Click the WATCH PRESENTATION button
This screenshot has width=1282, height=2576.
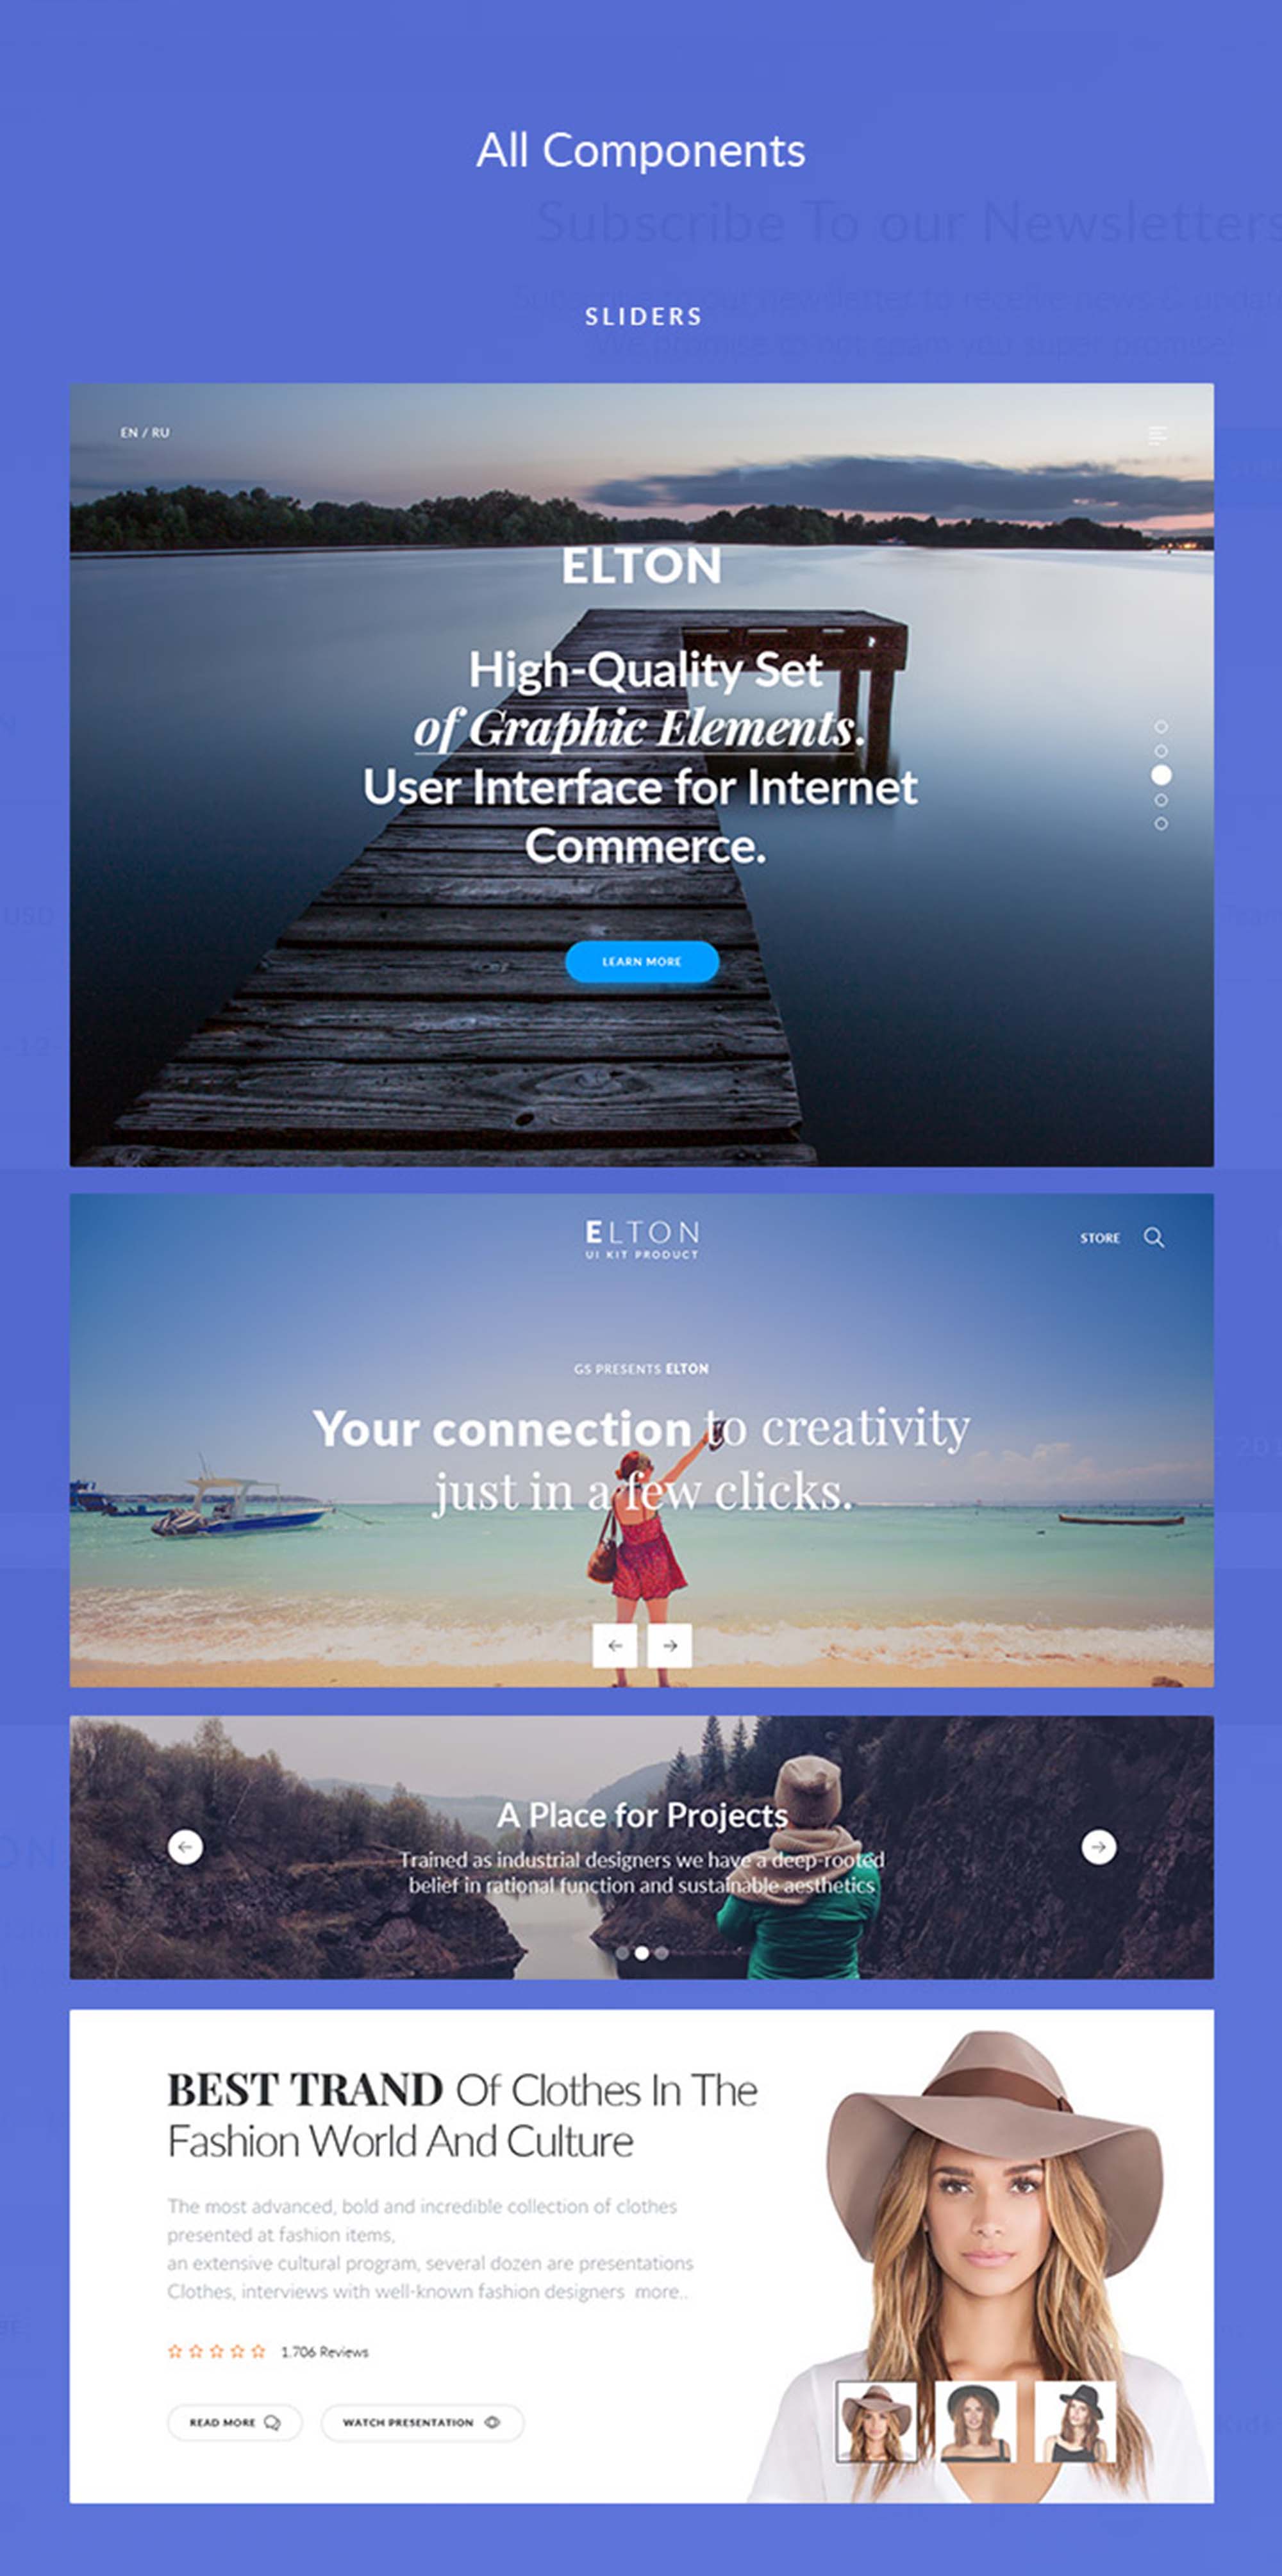click(x=422, y=2422)
